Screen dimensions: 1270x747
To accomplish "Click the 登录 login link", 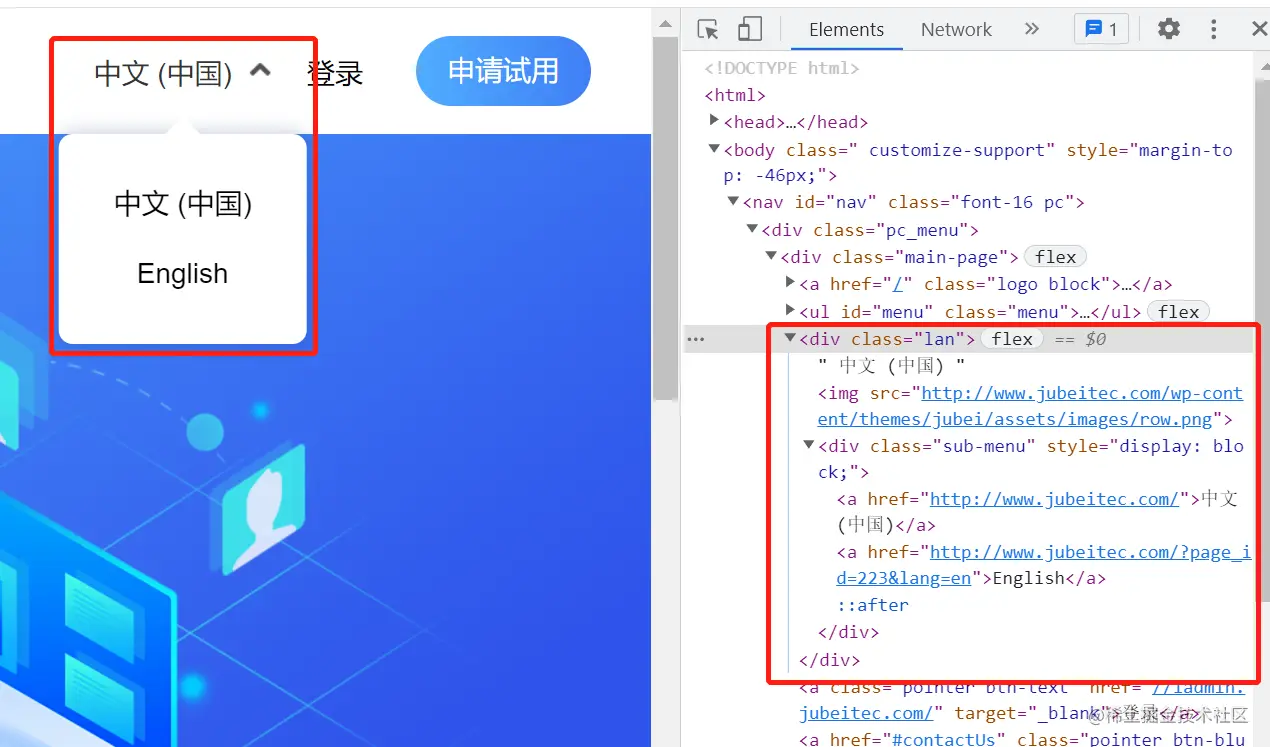I will pyautogui.click(x=335, y=73).
